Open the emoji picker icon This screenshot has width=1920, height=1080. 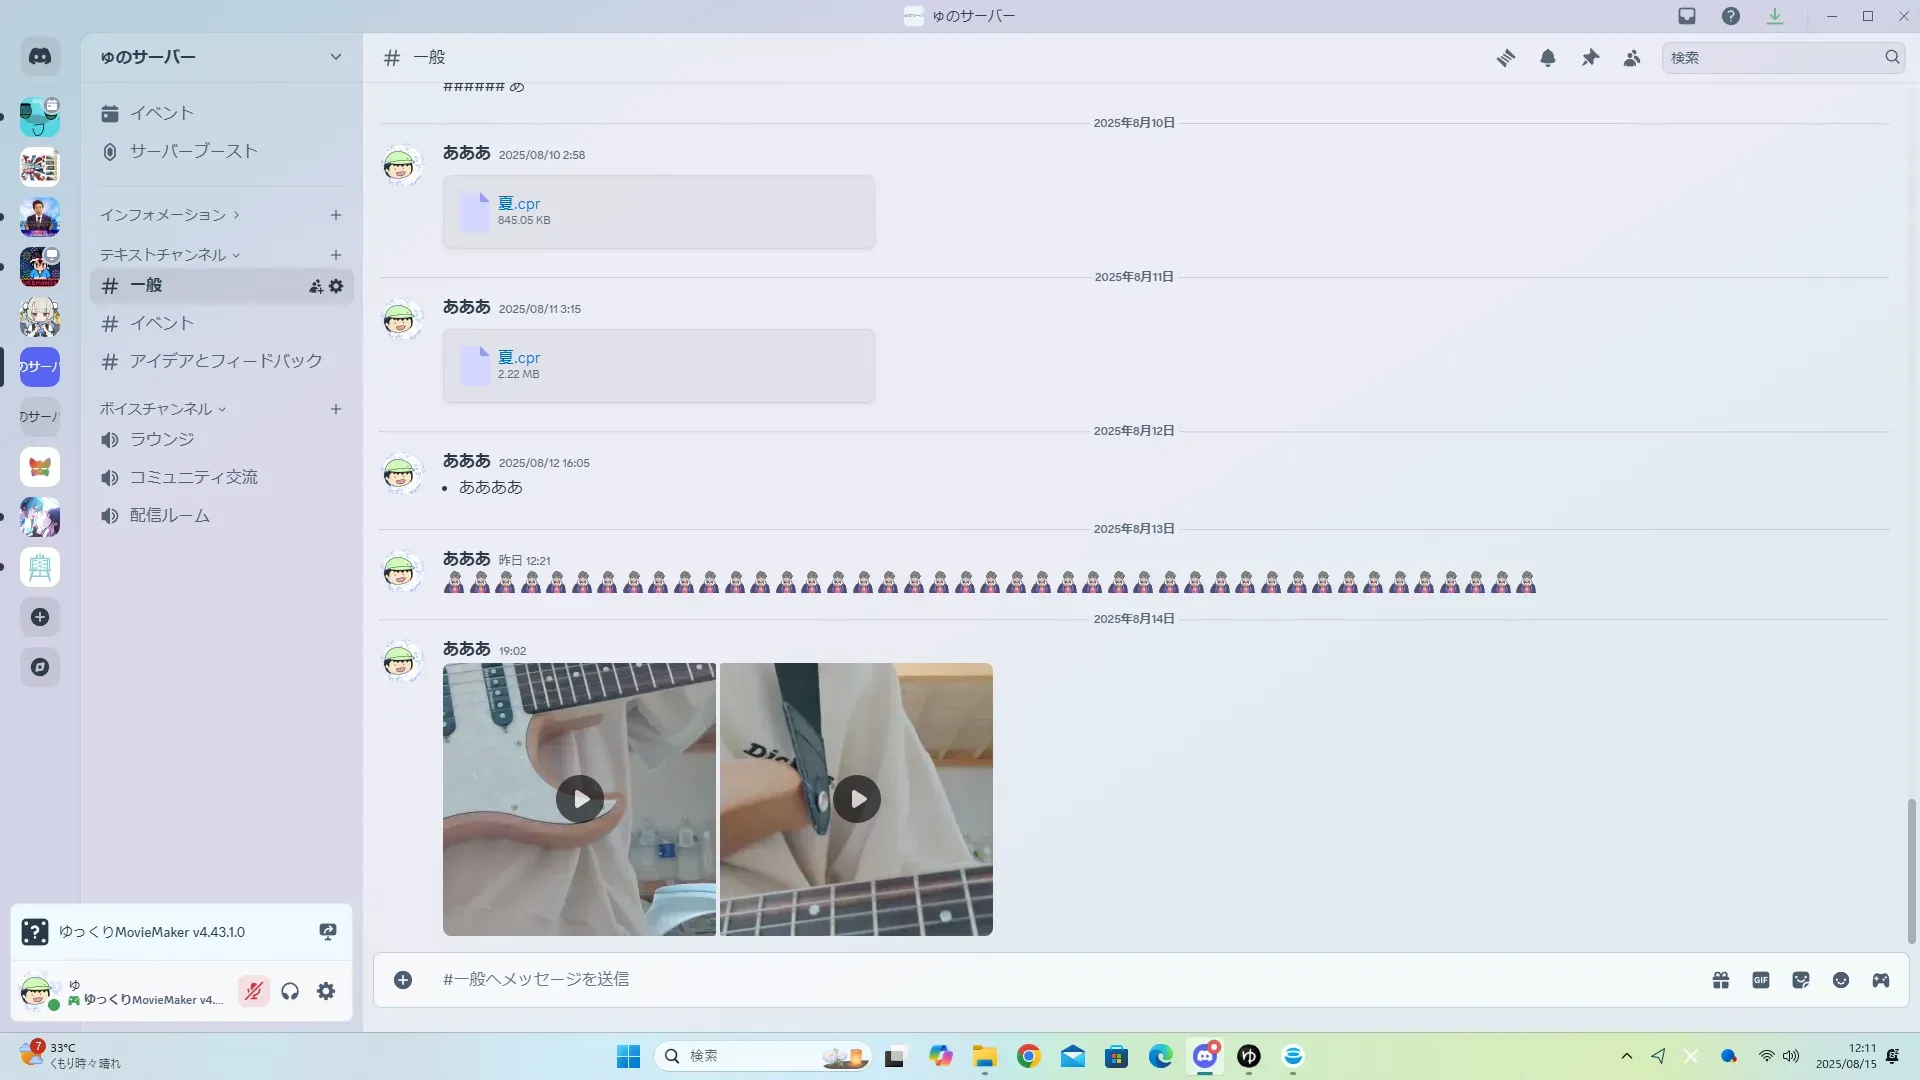point(1841,980)
